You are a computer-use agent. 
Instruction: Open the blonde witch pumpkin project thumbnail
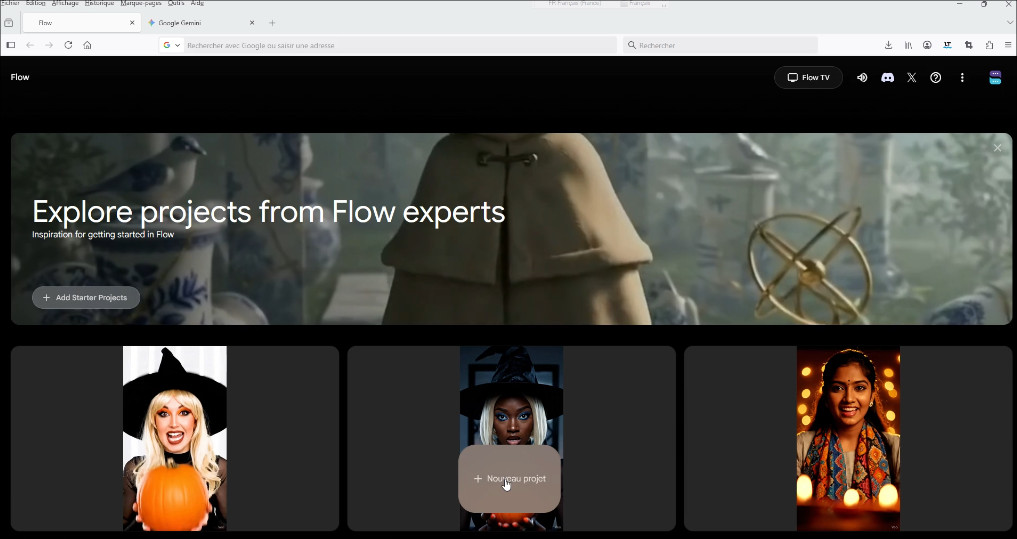[175, 438]
